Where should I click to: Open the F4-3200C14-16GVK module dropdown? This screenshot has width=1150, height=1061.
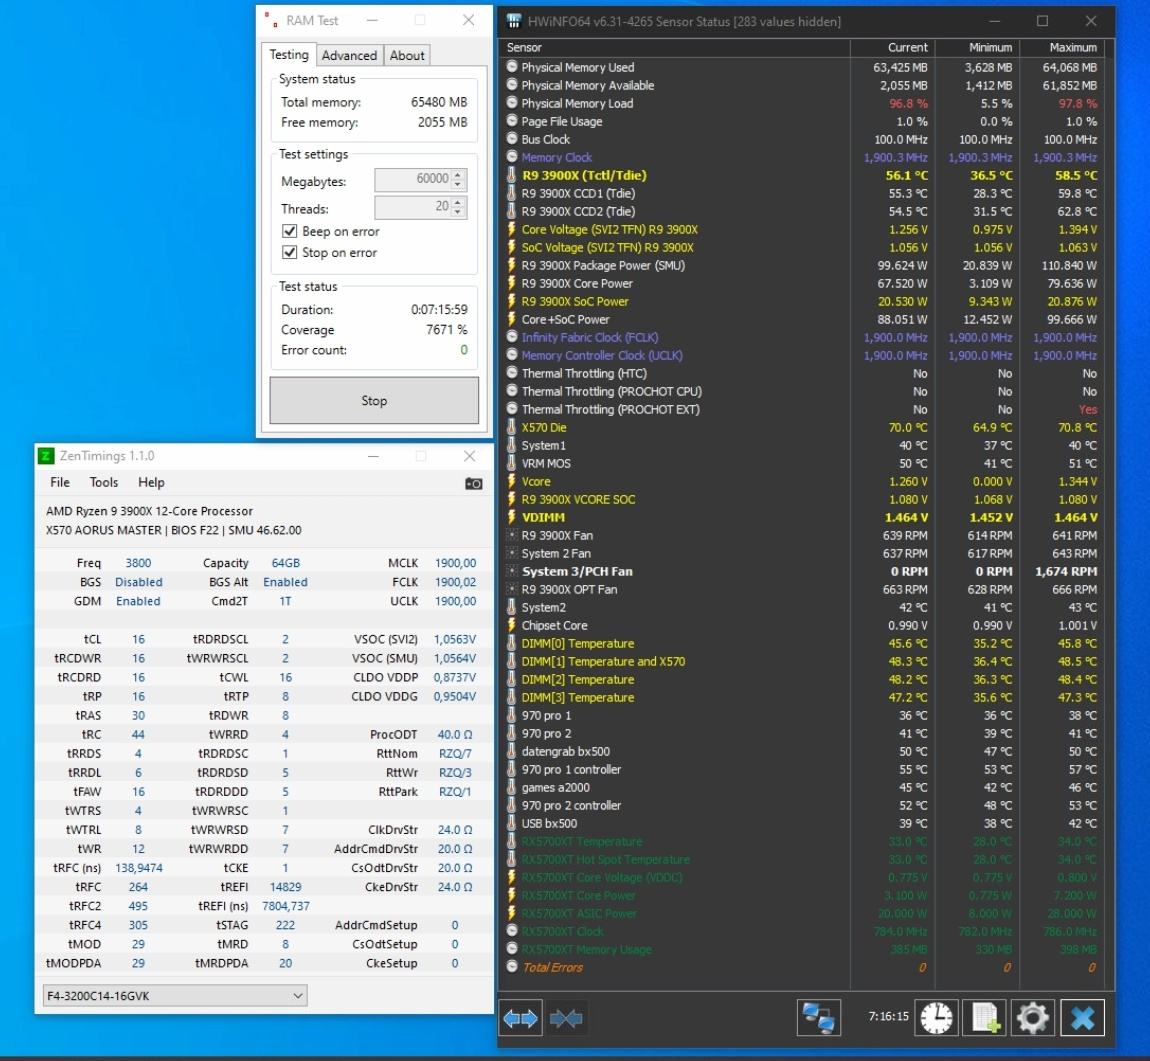(175, 995)
